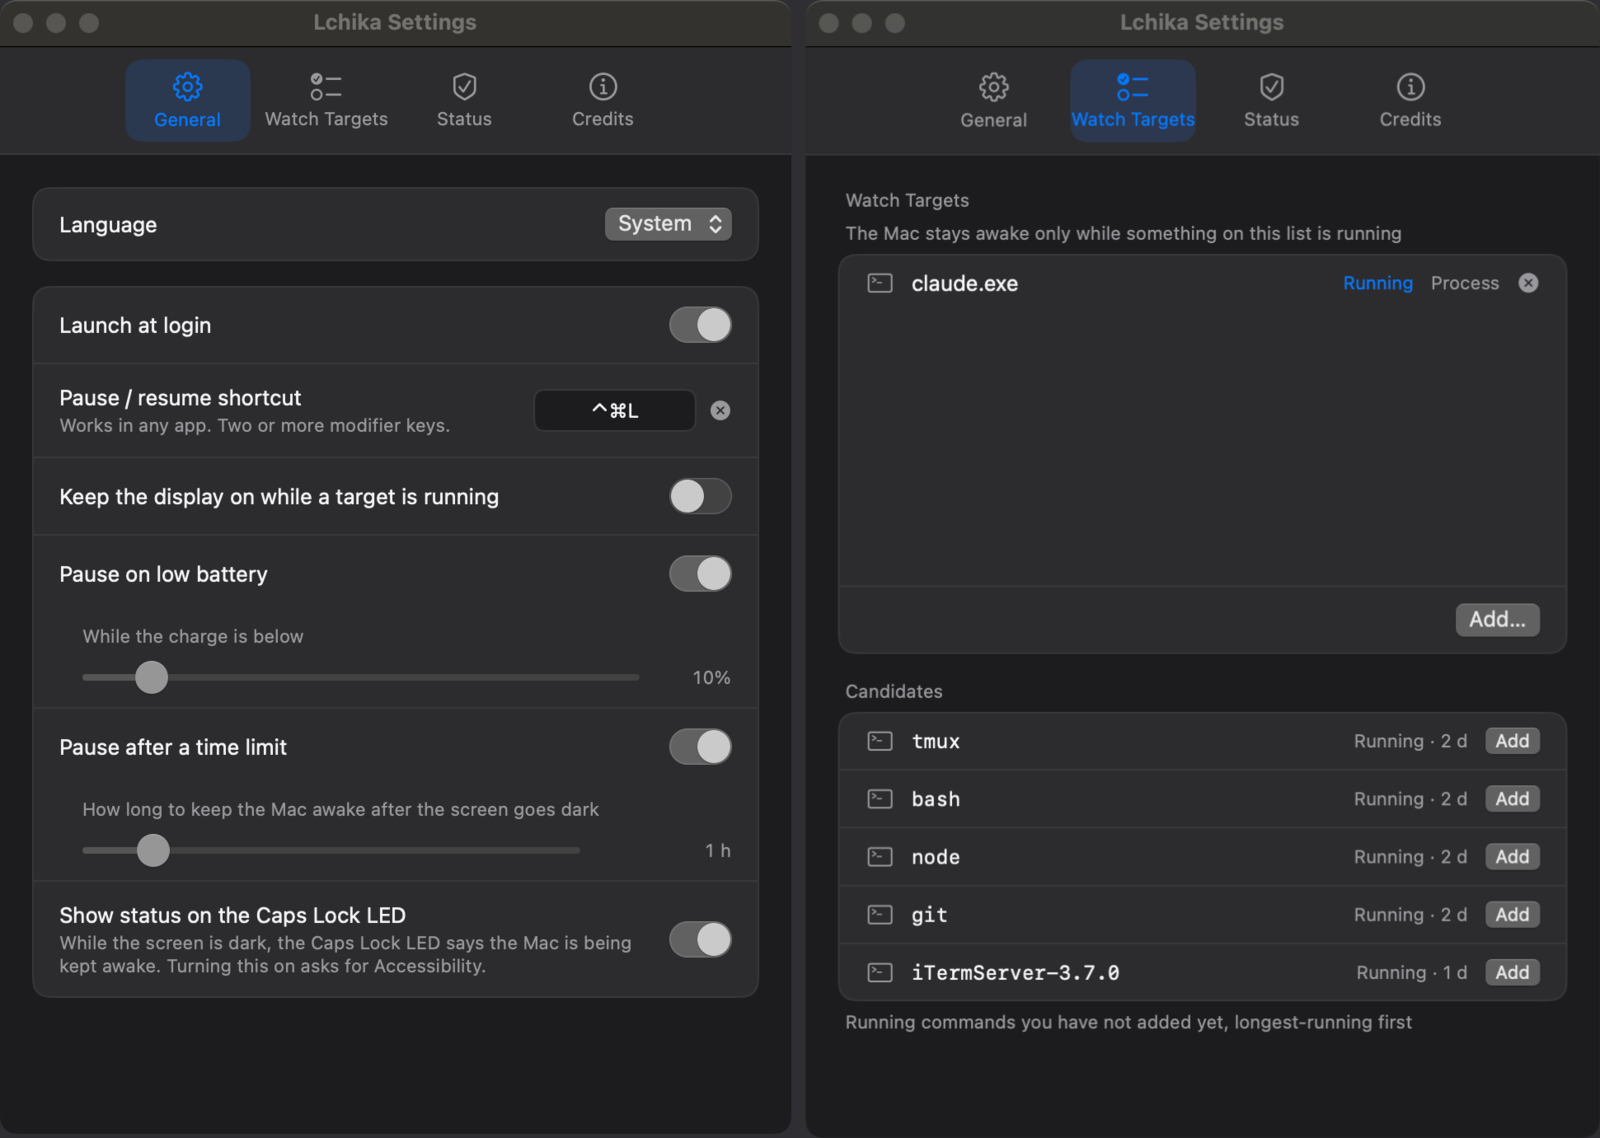Add bash to watch targets
This screenshot has height=1138, width=1600.
[1512, 799]
